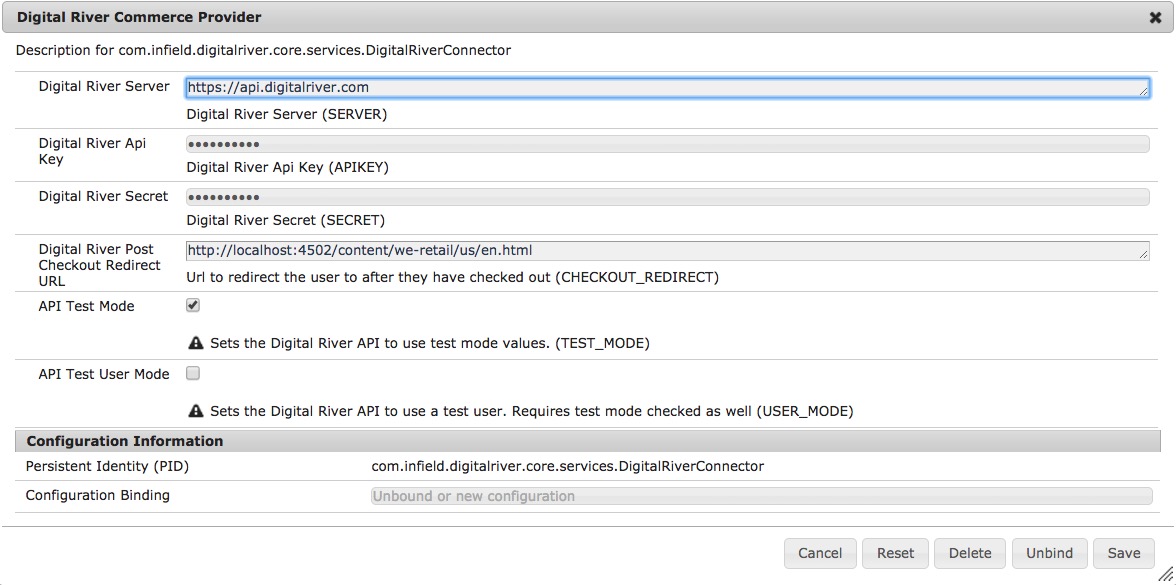Reset the configuration form
This screenshot has height=585, width=1176.
point(895,553)
